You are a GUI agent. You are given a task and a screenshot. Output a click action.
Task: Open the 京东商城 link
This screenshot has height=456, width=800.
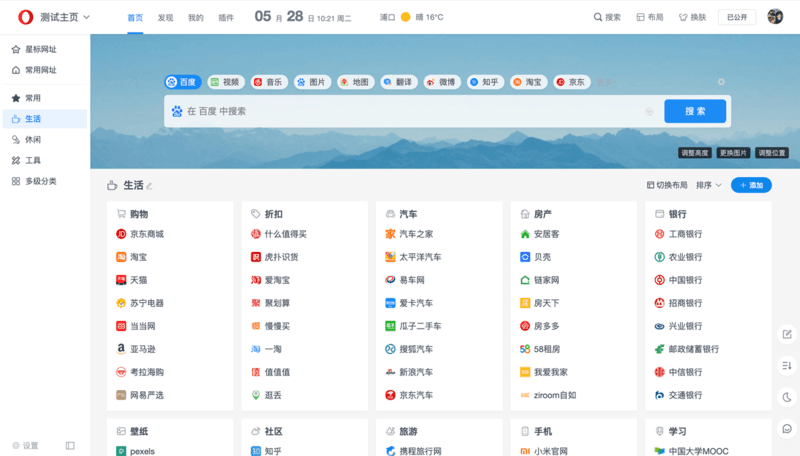click(140, 234)
